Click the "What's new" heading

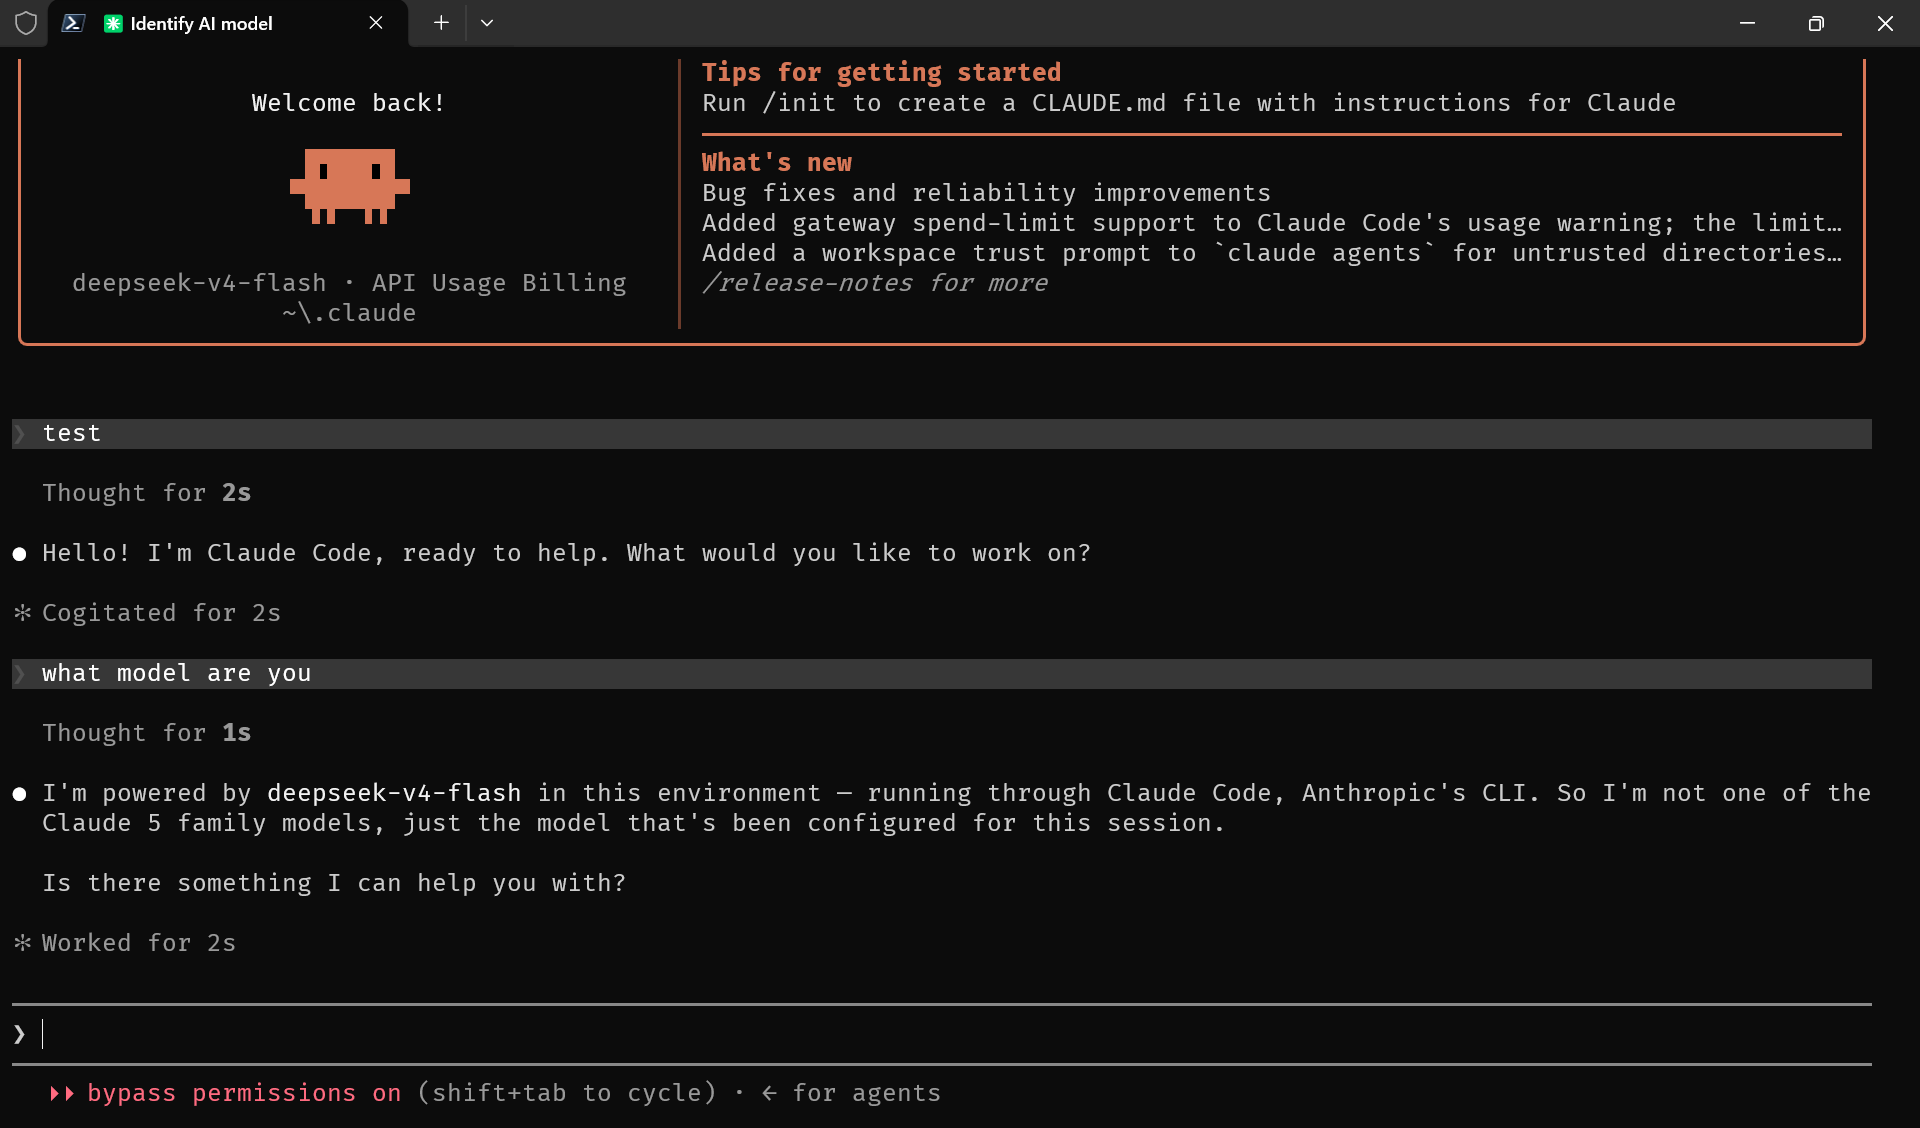pyautogui.click(x=777, y=163)
